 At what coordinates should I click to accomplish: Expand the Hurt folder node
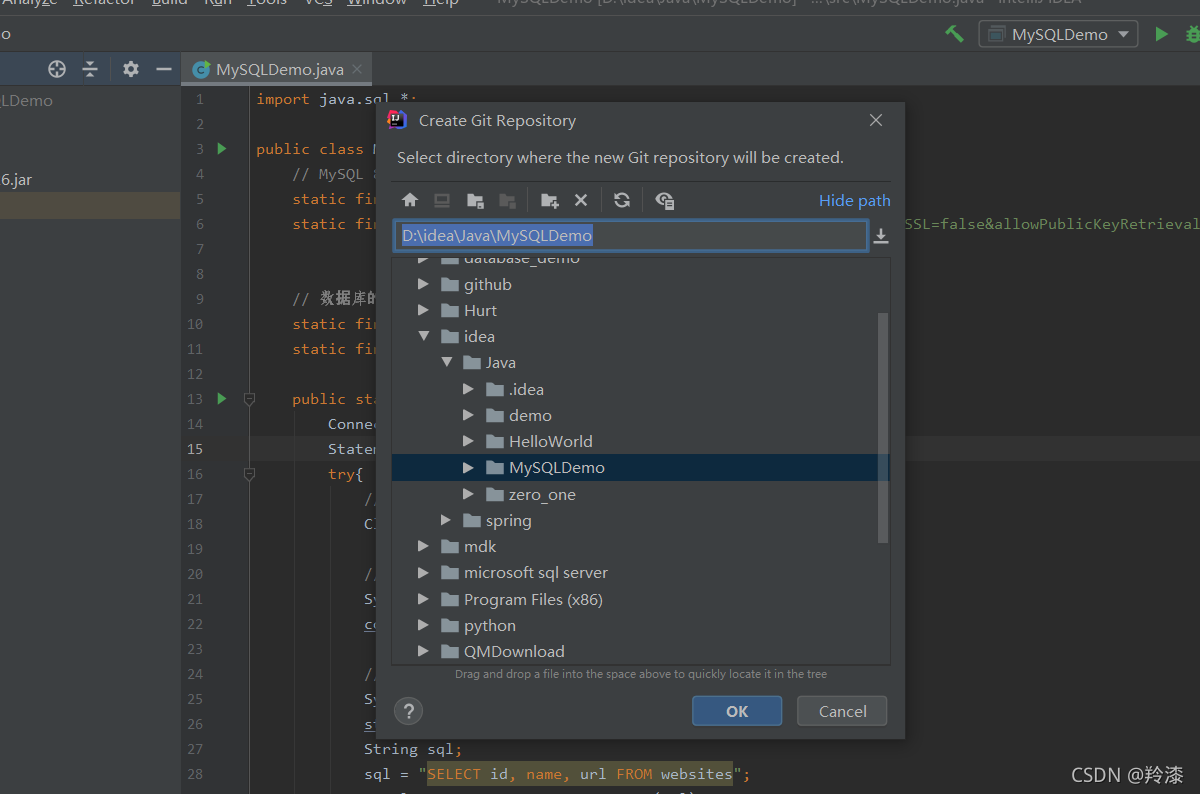click(424, 311)
